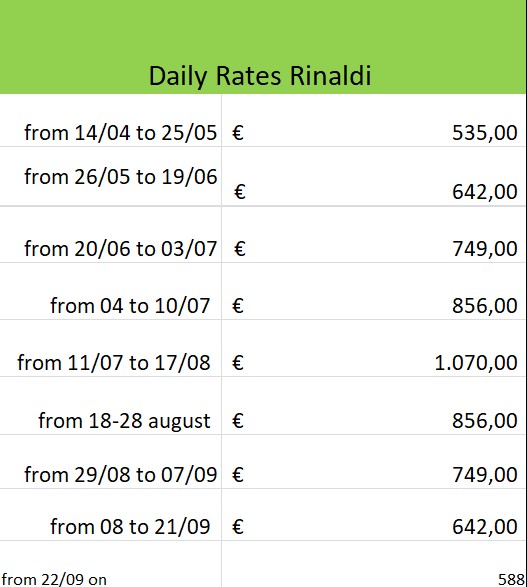Select the first 749,00 rate cell
The width and height of the screenshot is (527, 587).
[x=374, y=234]
